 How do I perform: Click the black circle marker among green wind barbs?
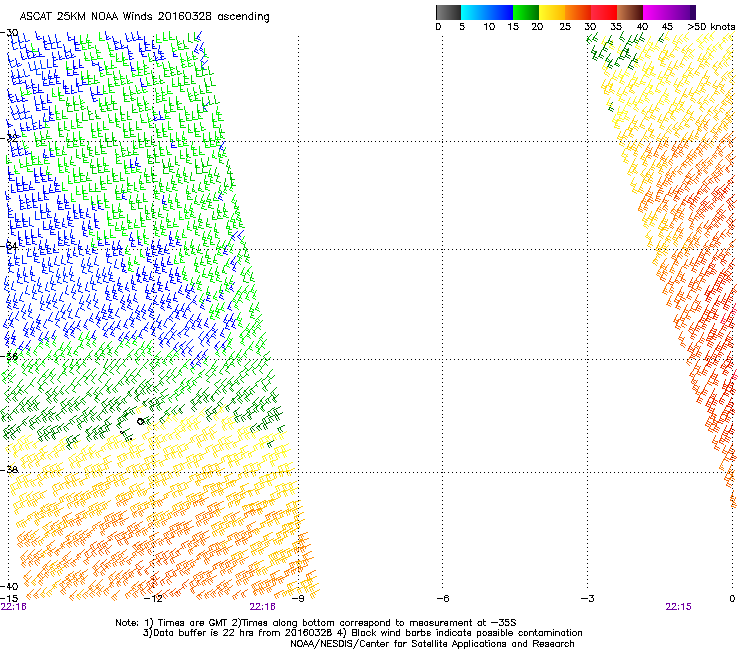pos(140,421)
